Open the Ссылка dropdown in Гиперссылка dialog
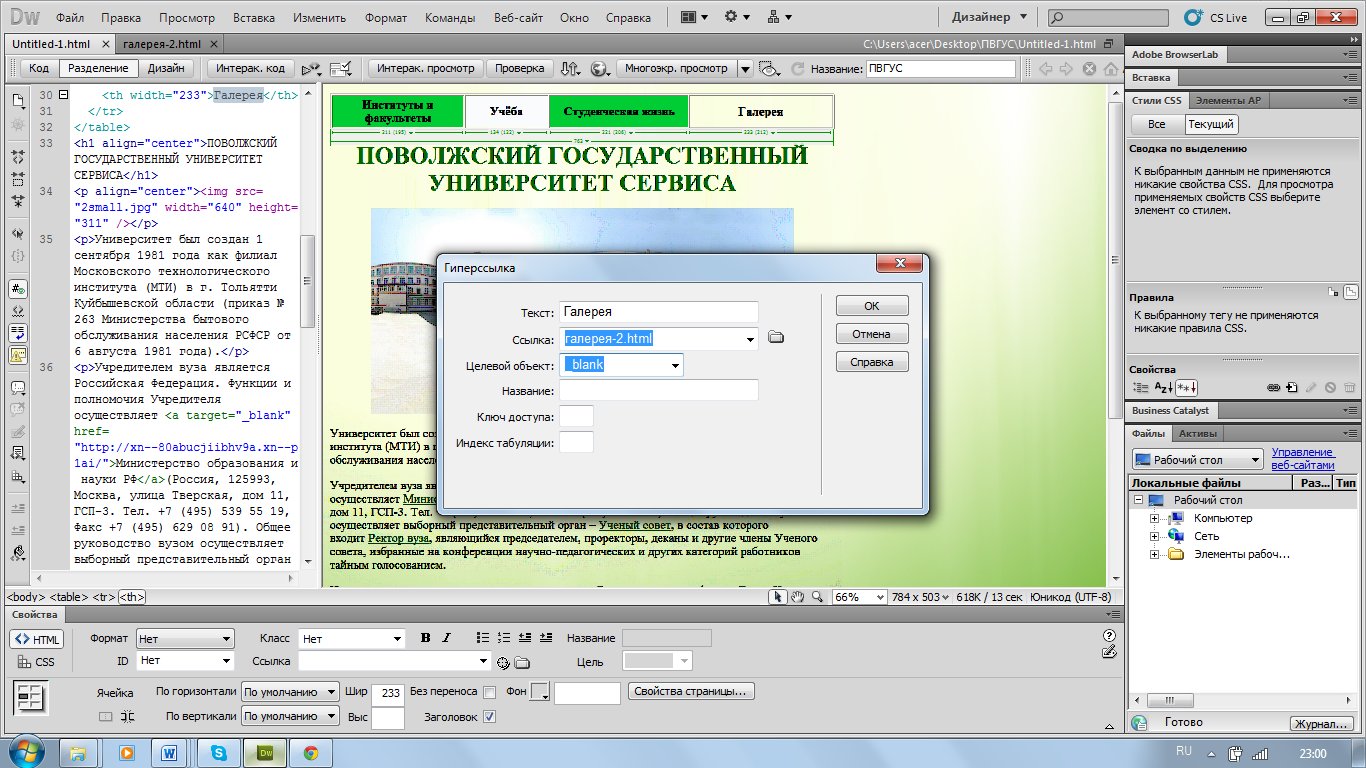1366x768 pixels. pos(751,339)
